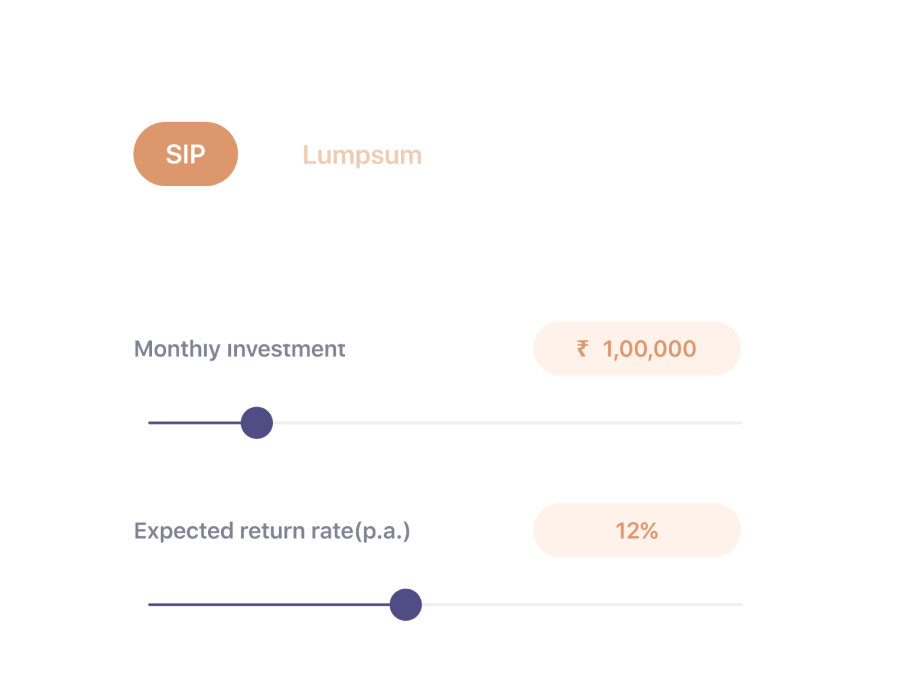This screenshot has height=686, width=915.
Task: Click the Expected return rate(p.a.) label
Action: click(x=272, y=531)
